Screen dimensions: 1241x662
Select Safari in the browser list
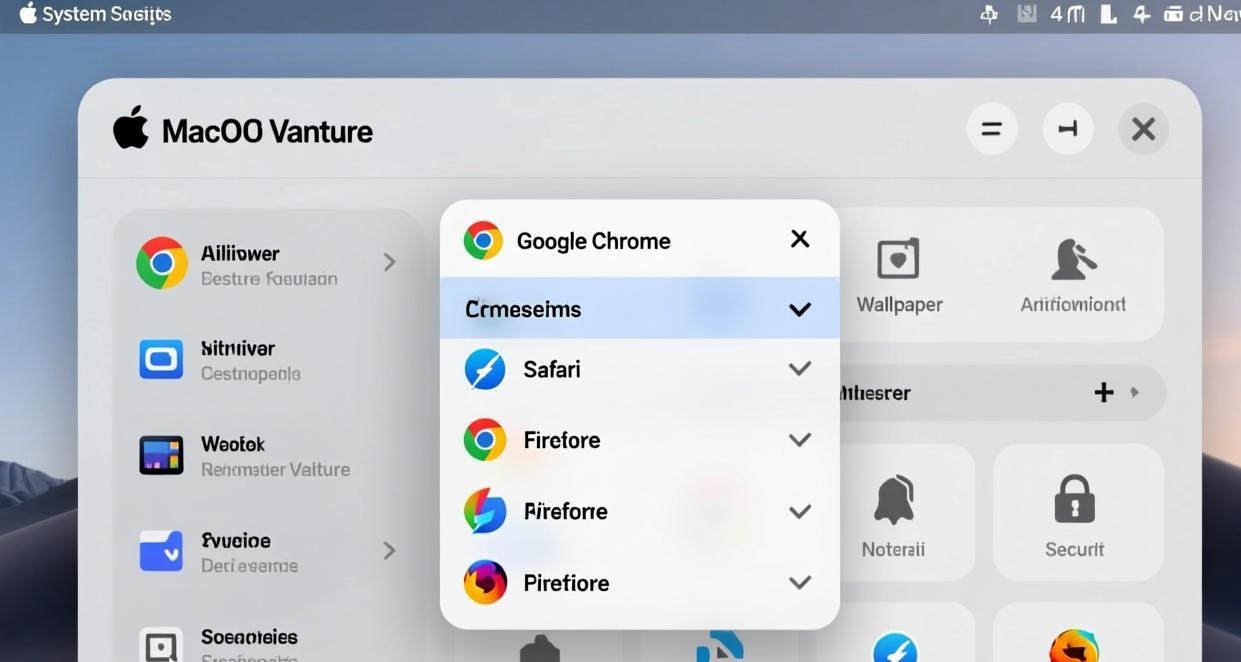tap(640, 369)
